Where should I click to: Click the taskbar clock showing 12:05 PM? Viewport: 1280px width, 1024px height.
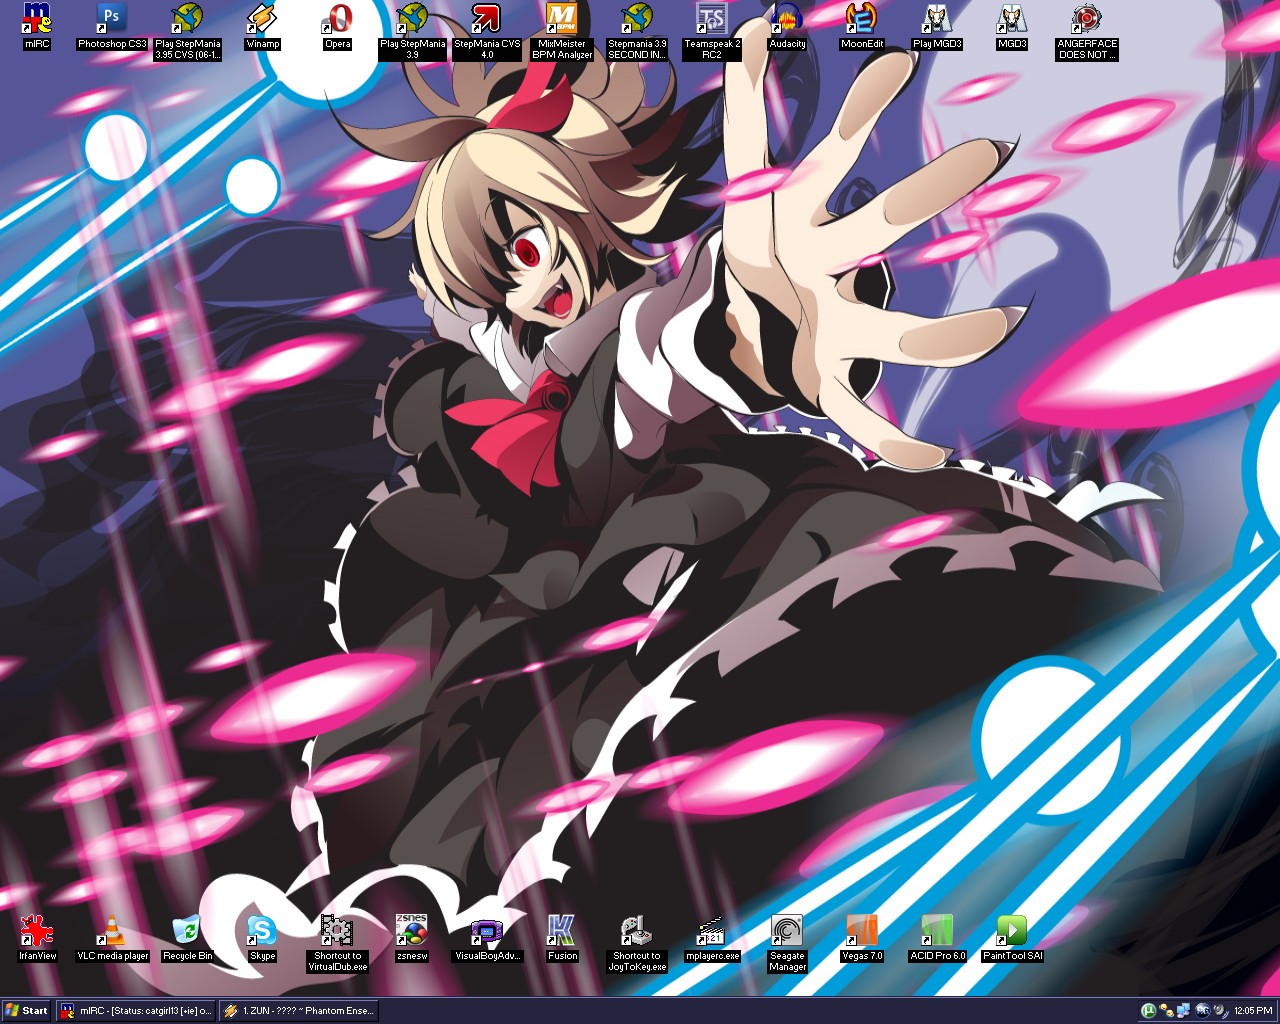pyautogui.click(x=1253, y=1010)
